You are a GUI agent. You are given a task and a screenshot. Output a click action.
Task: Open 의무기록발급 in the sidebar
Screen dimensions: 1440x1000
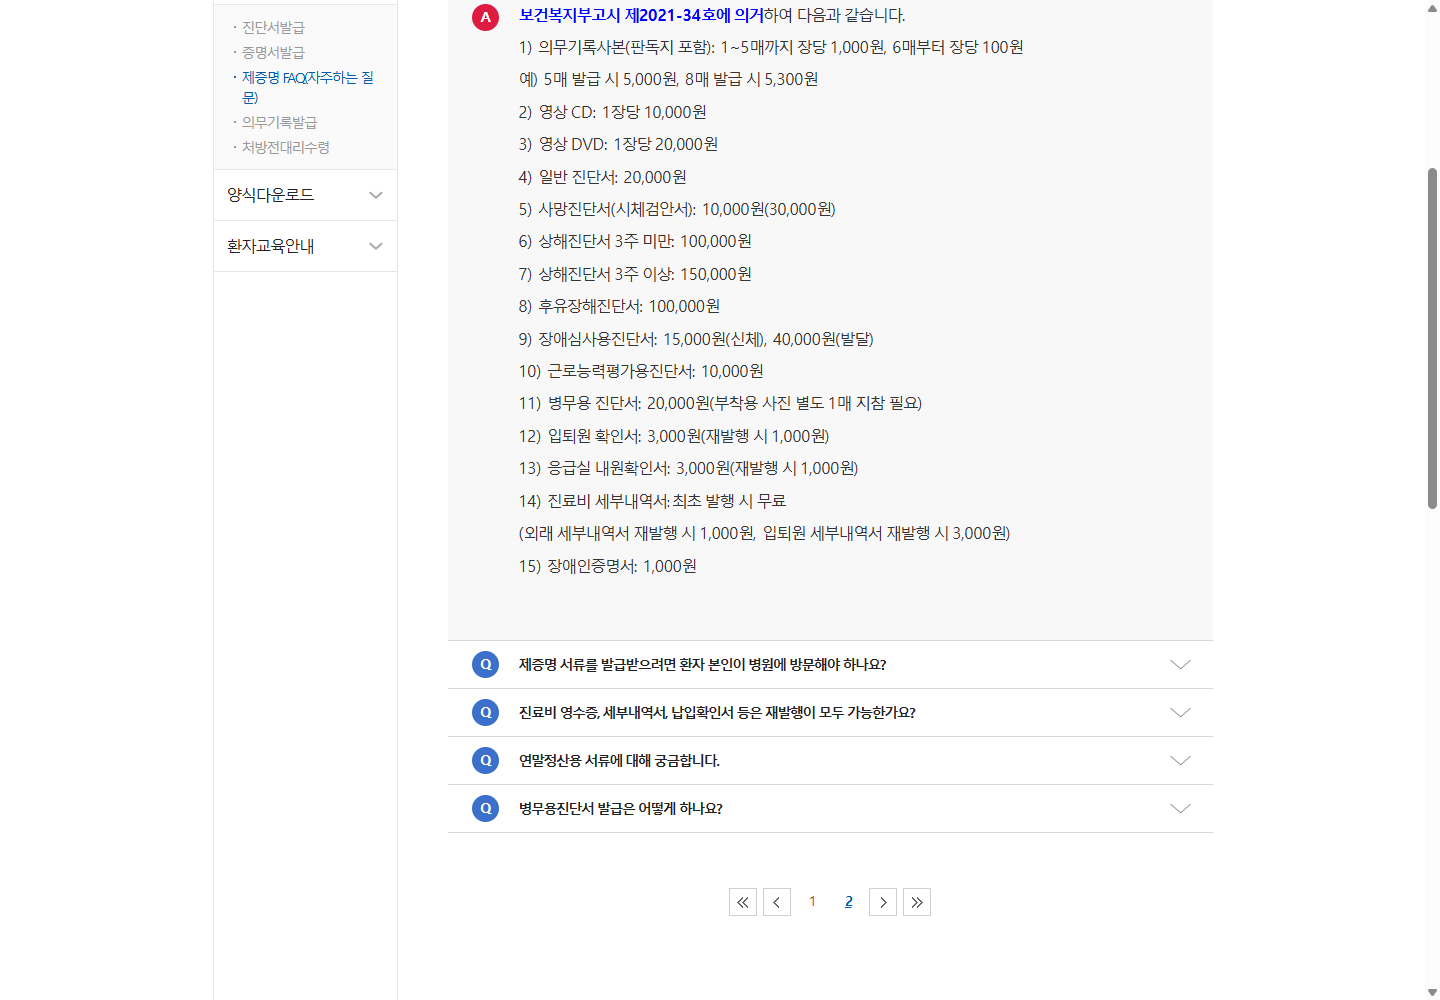click(279, 122)
